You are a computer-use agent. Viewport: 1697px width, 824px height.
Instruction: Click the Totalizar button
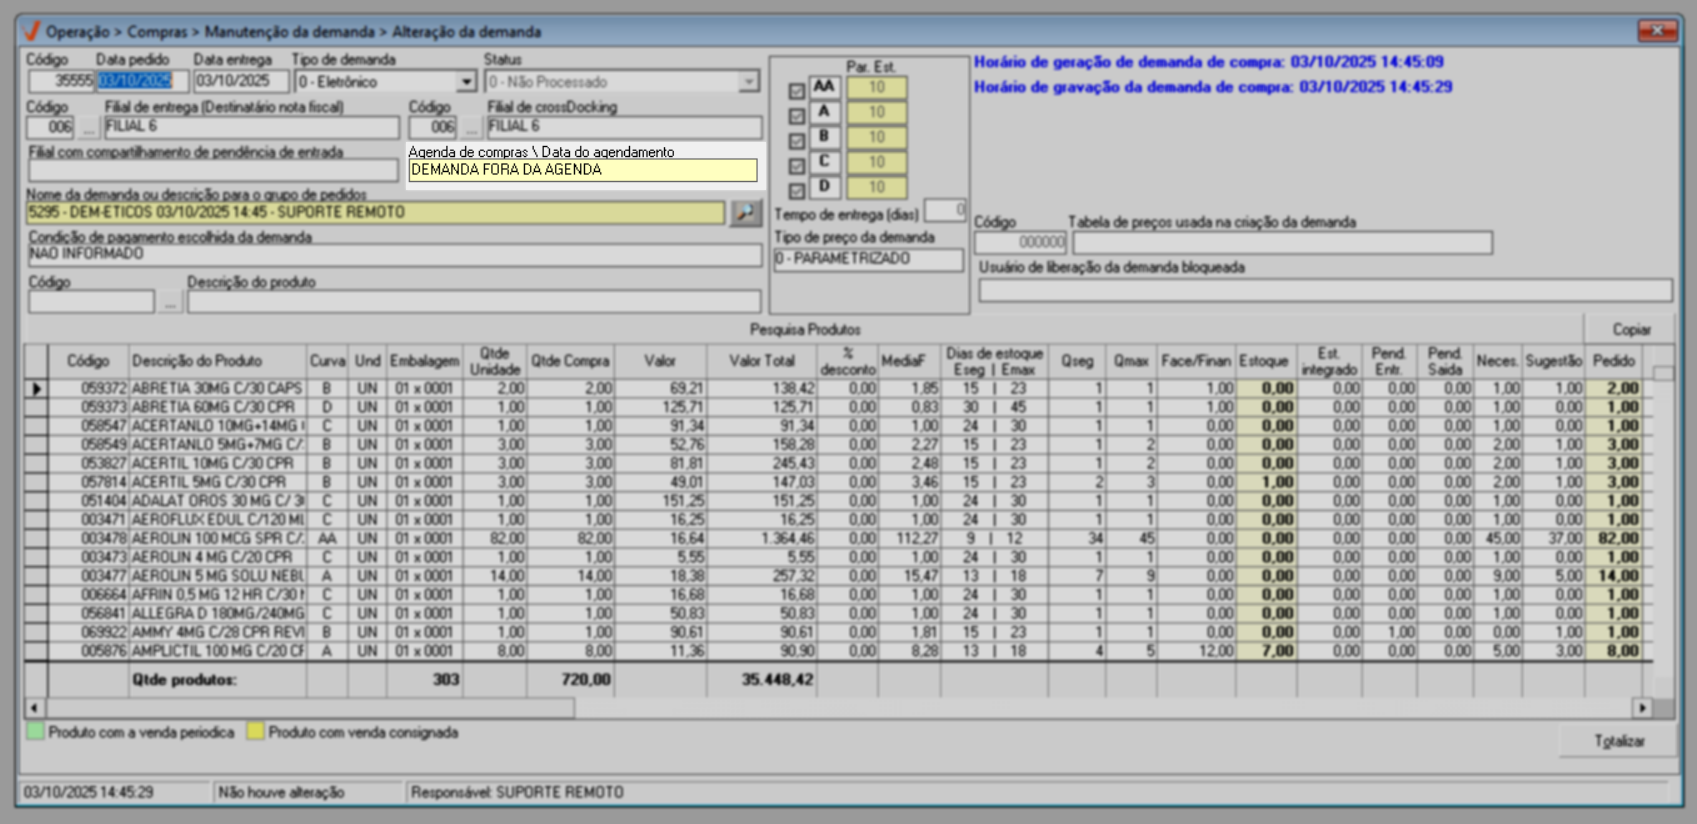click(x=1618, y=741)
